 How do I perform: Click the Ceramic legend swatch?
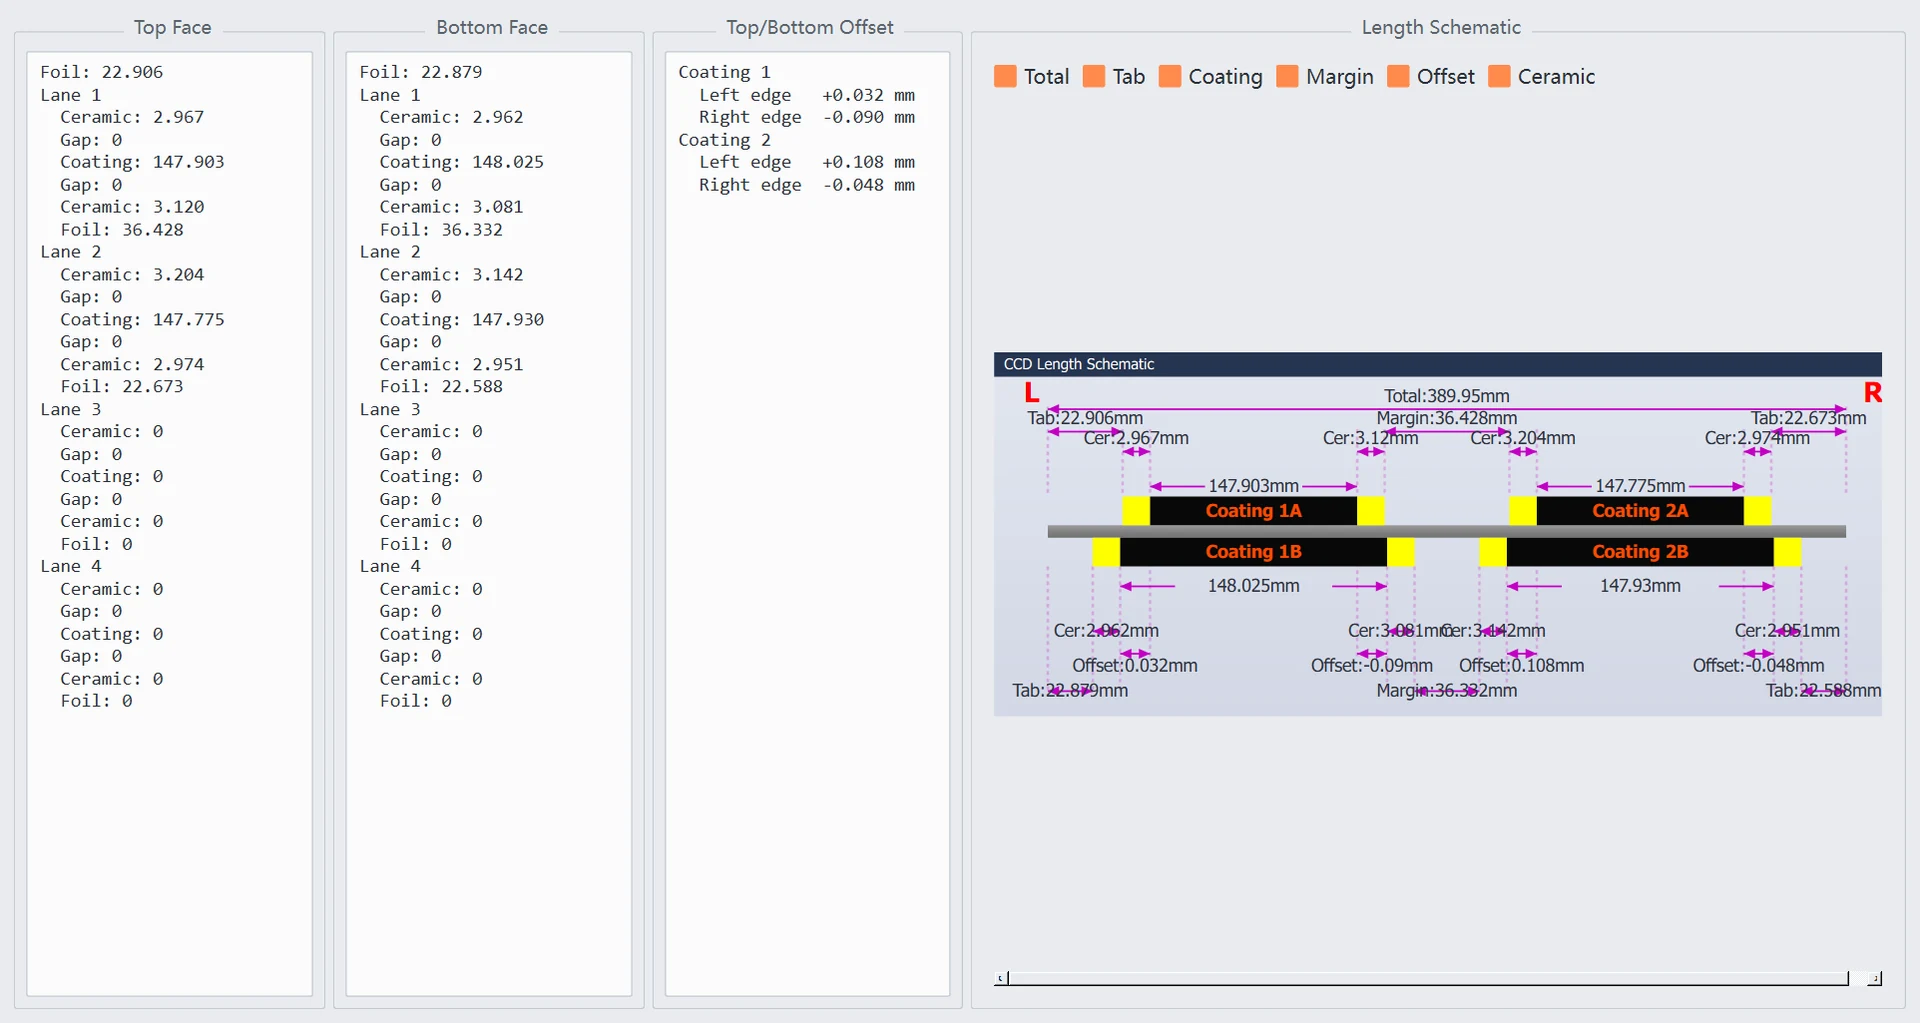pos(1499,77)
